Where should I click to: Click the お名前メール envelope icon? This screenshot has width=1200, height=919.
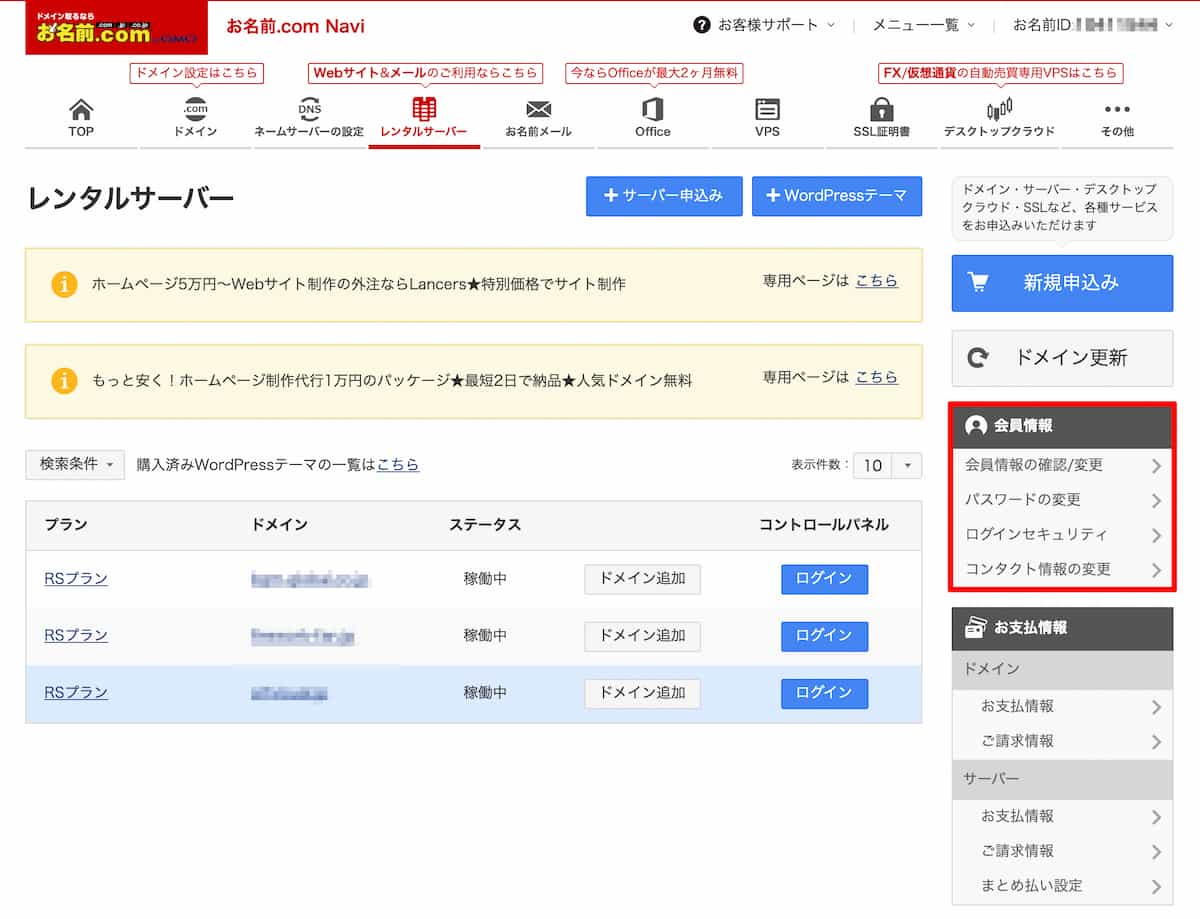tap(538, 110)
